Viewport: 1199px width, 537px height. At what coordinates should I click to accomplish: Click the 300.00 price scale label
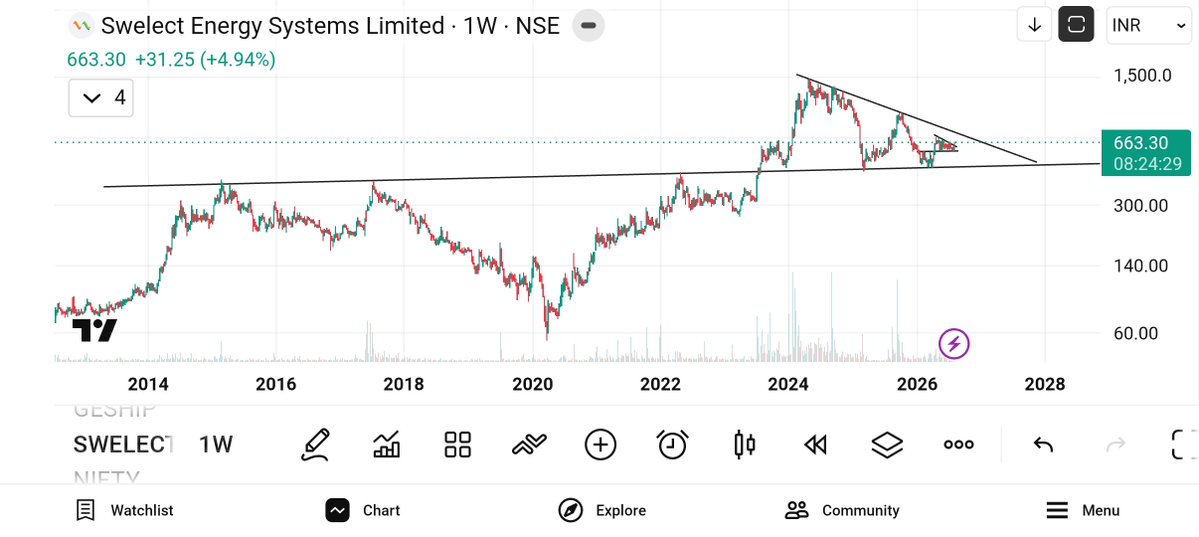(x=1141, y=205)
